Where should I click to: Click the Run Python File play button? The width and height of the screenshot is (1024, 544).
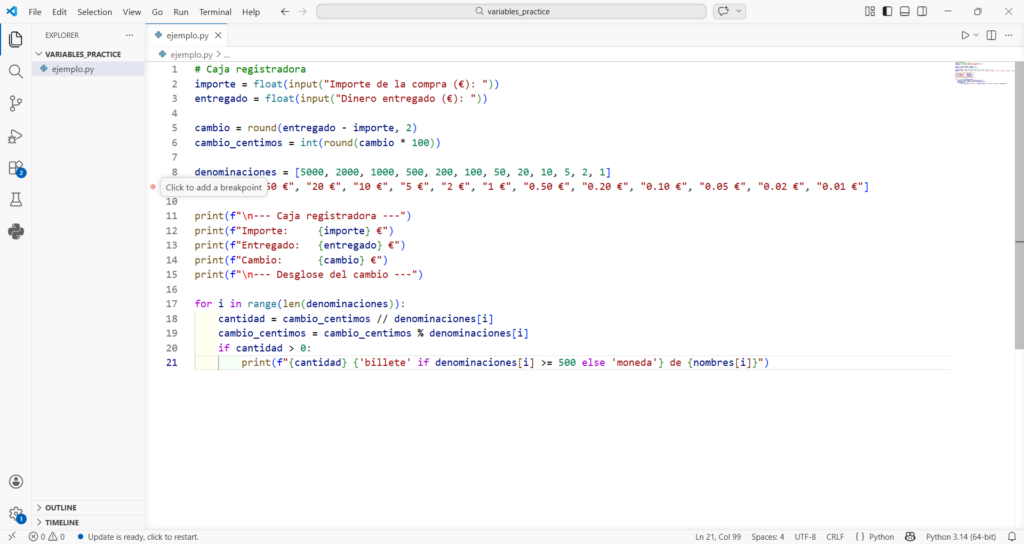point(965,35)
